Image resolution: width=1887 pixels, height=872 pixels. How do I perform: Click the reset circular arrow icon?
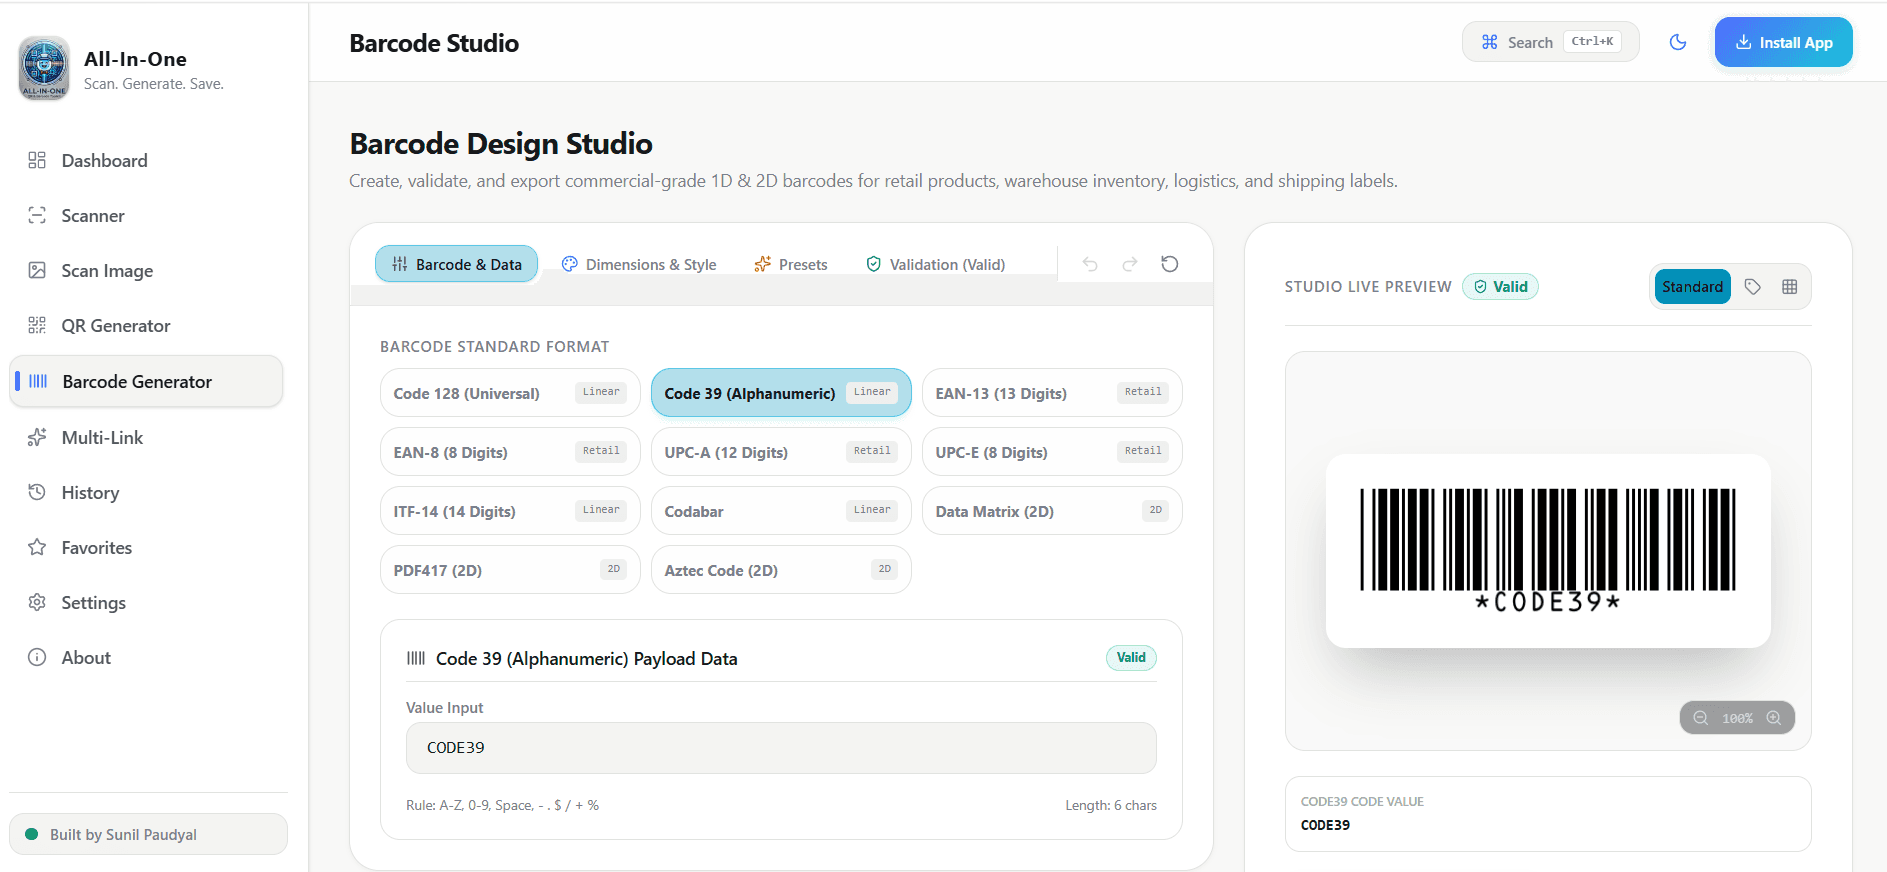click(1170, 264)
